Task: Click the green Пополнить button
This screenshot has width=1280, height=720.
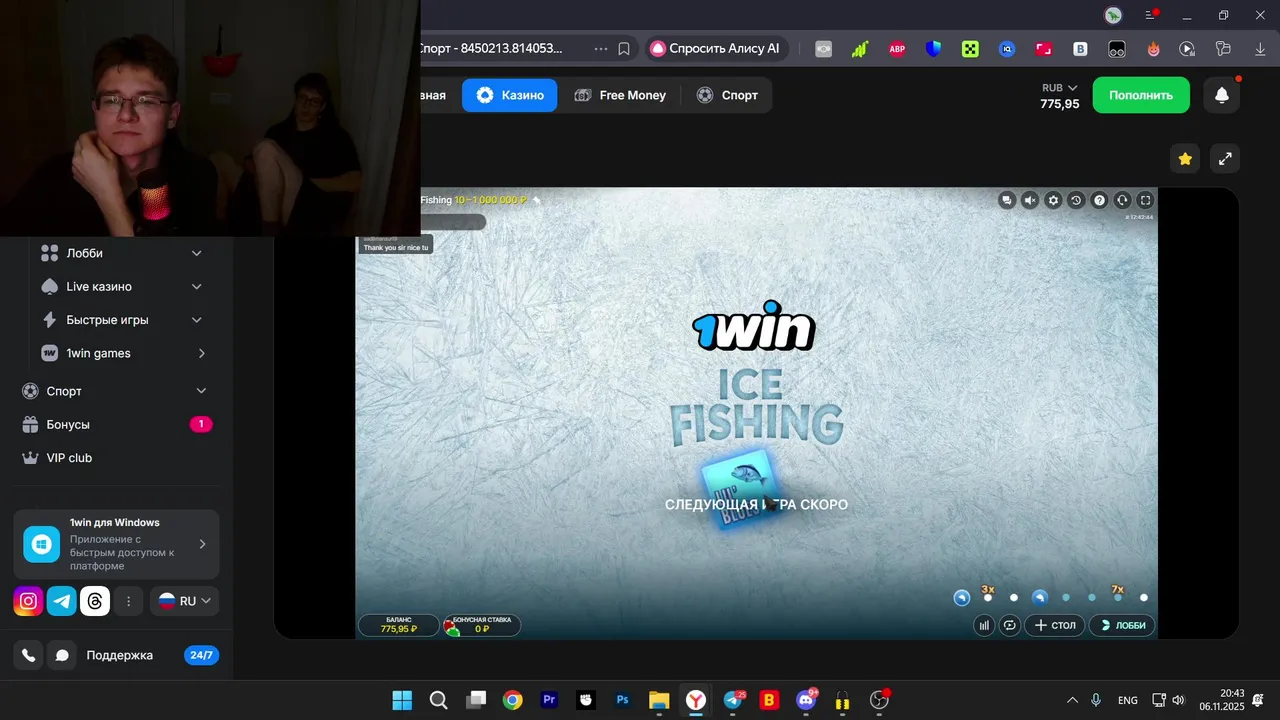Action: (x=1141, y=95)
